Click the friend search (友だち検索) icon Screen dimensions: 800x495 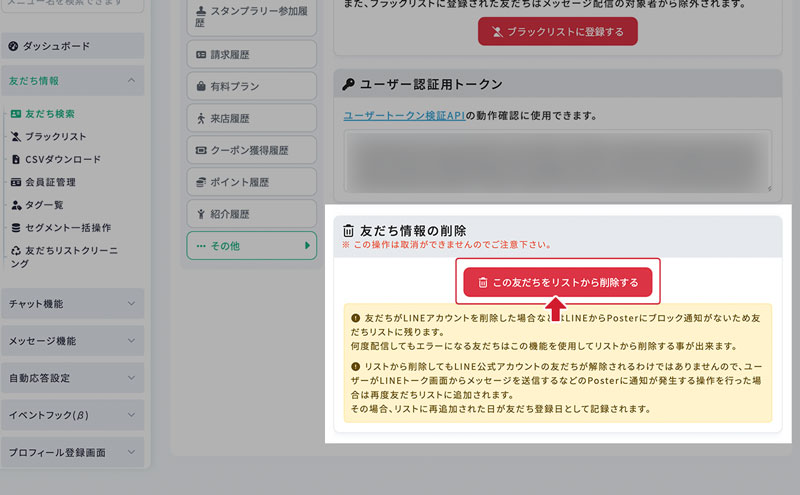click(16, 114)
